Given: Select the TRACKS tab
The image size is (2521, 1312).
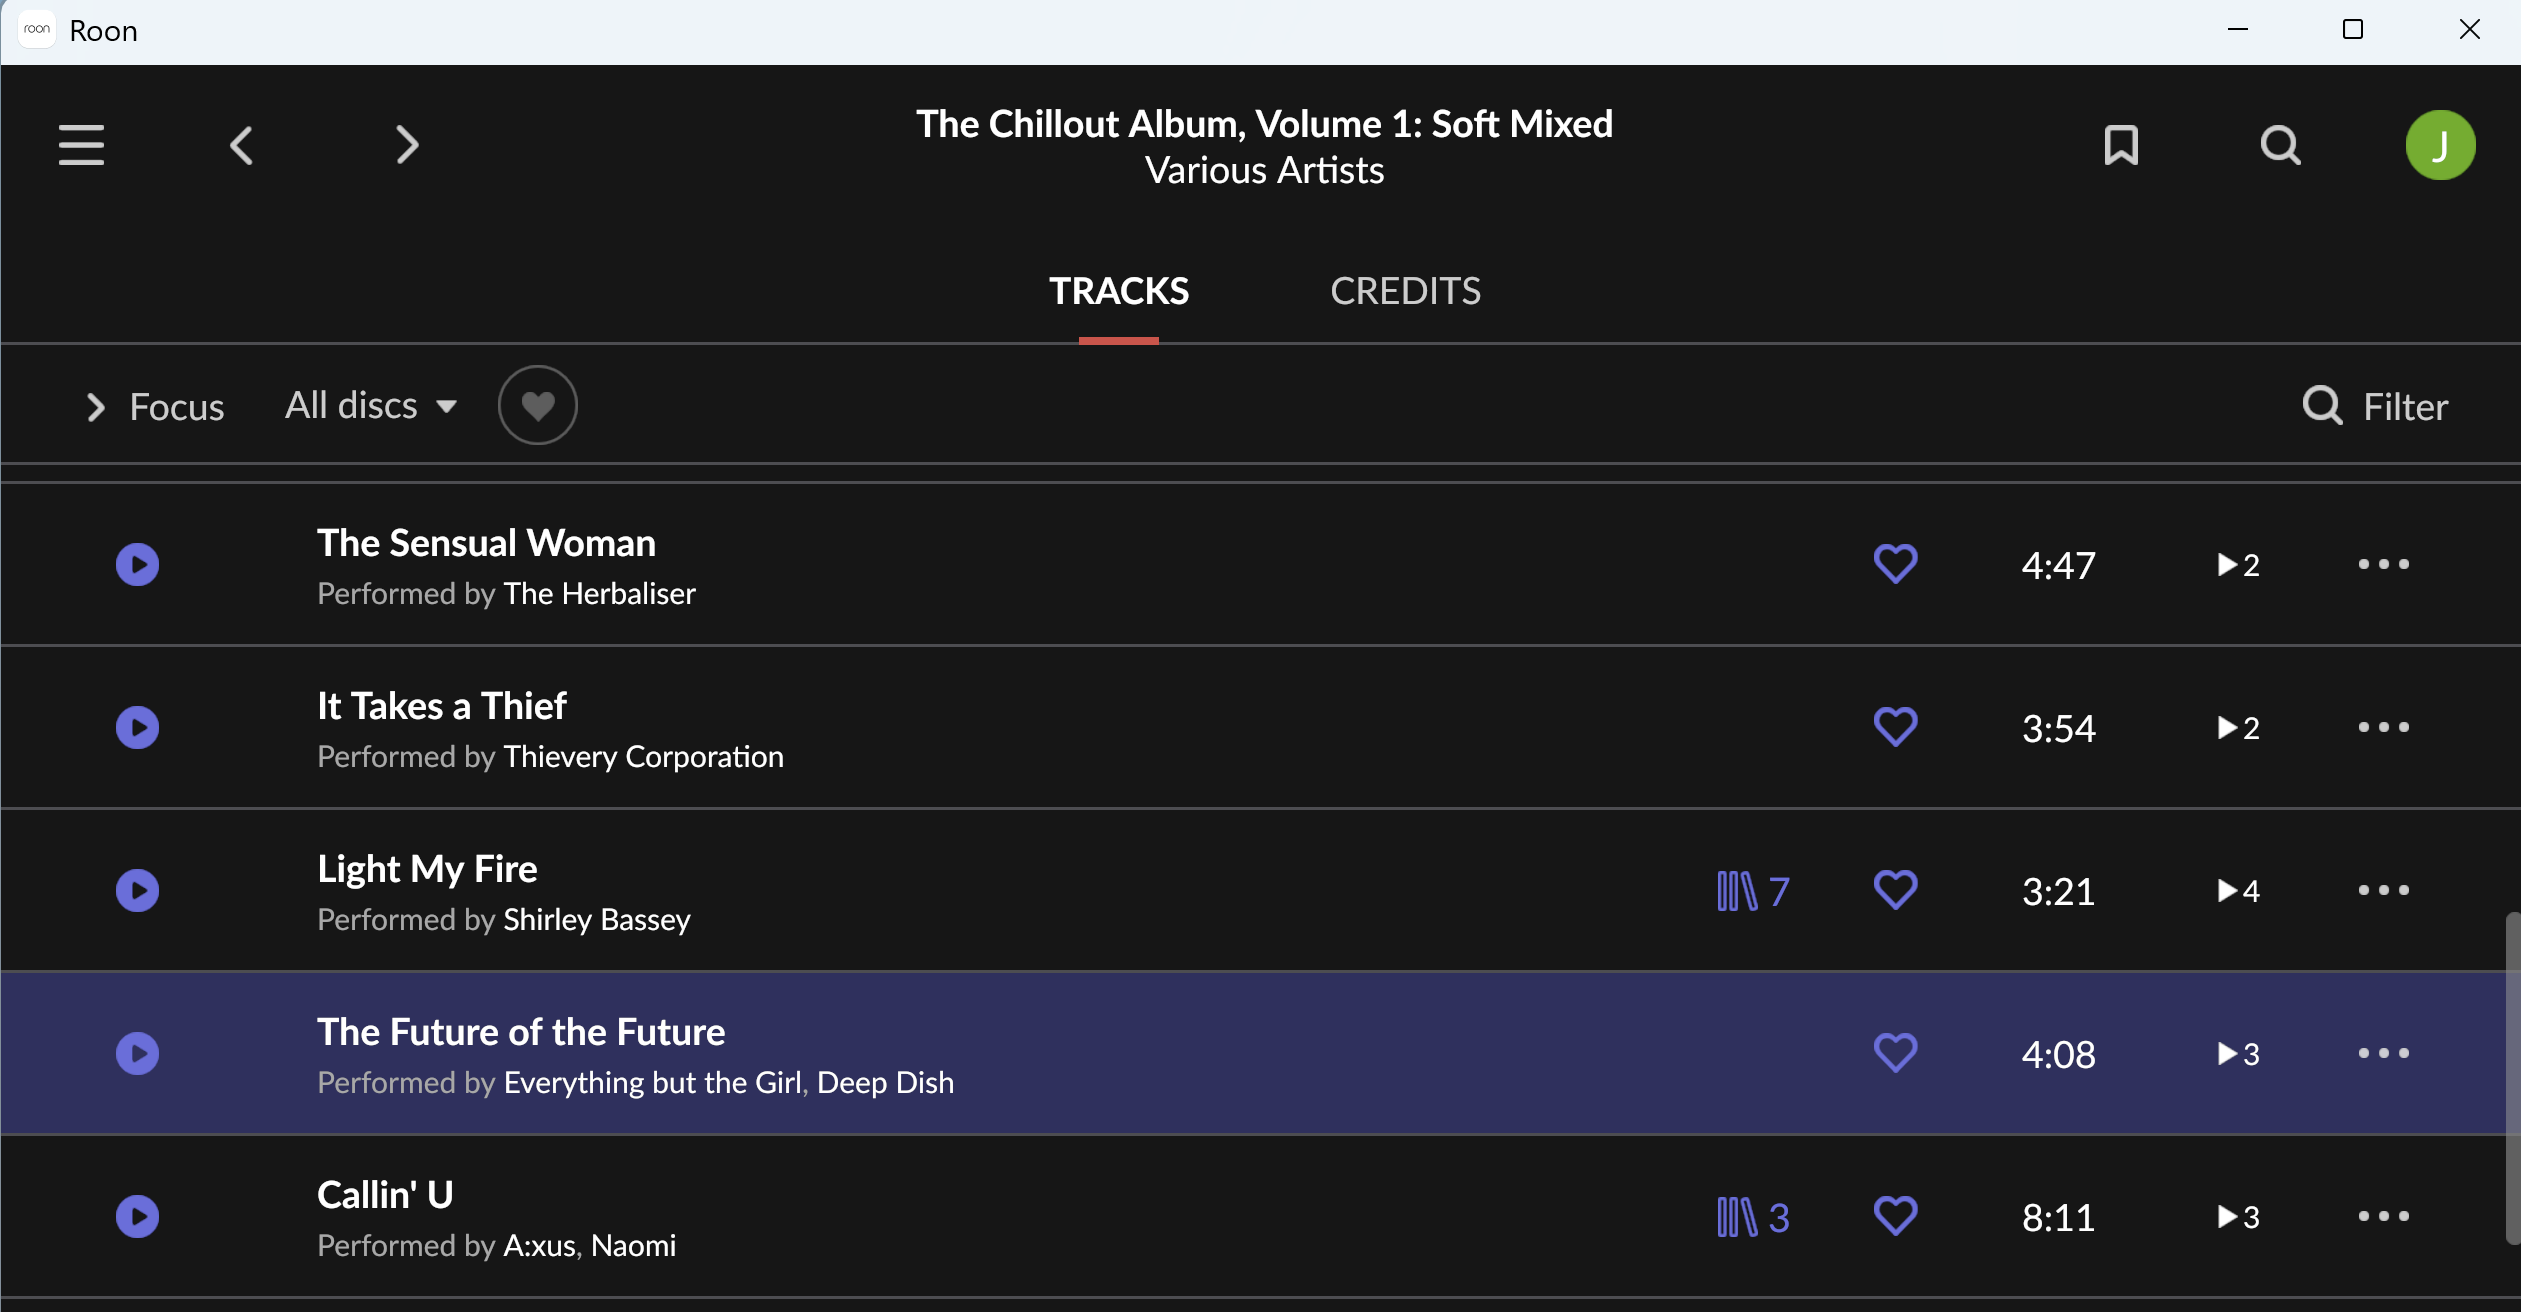Looking at the screenshot, I should pyautogui.click(x=1119, y=291).
